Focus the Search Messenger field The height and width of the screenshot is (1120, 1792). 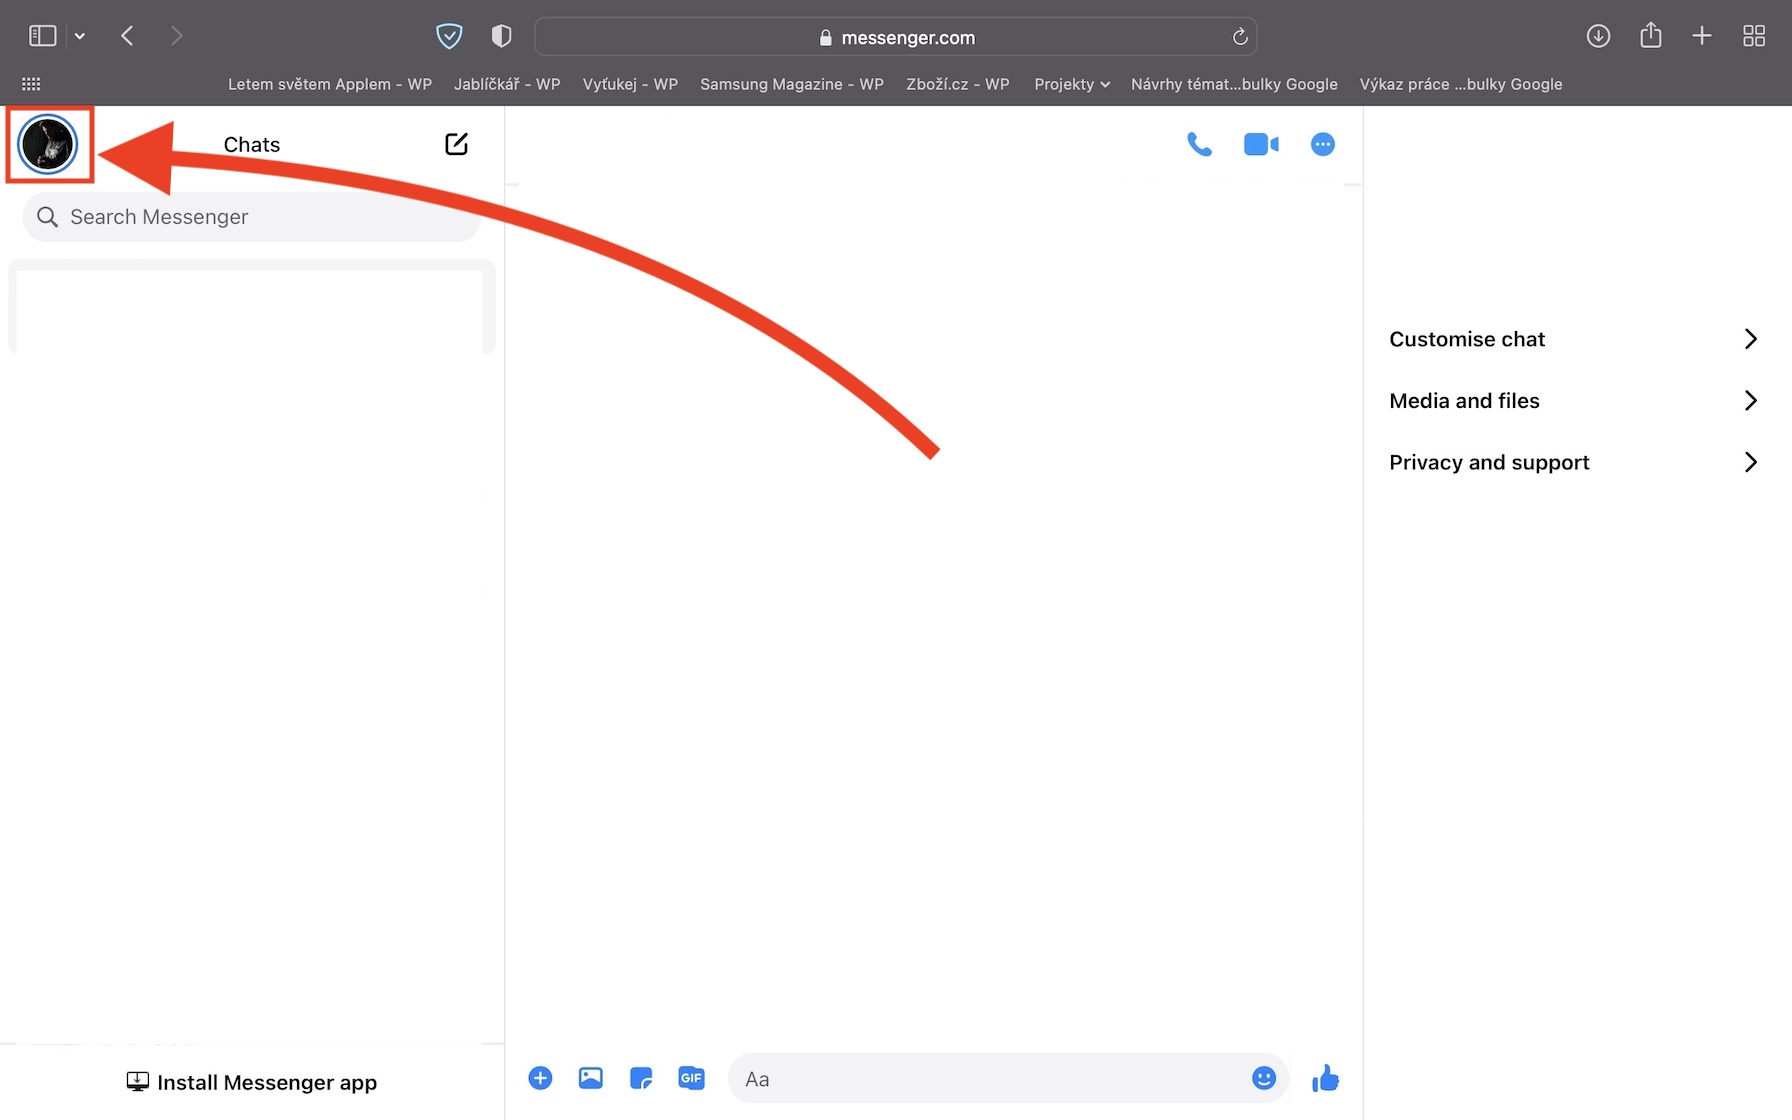tap(252, 217)
